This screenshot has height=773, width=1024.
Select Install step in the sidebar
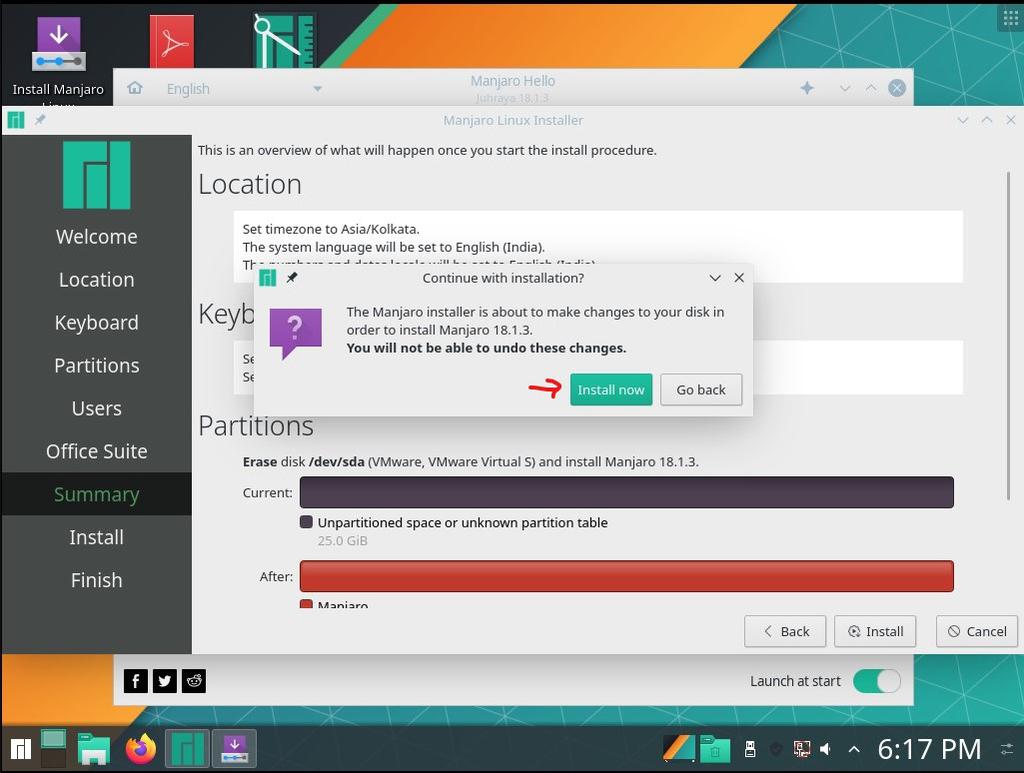point(97,537)
